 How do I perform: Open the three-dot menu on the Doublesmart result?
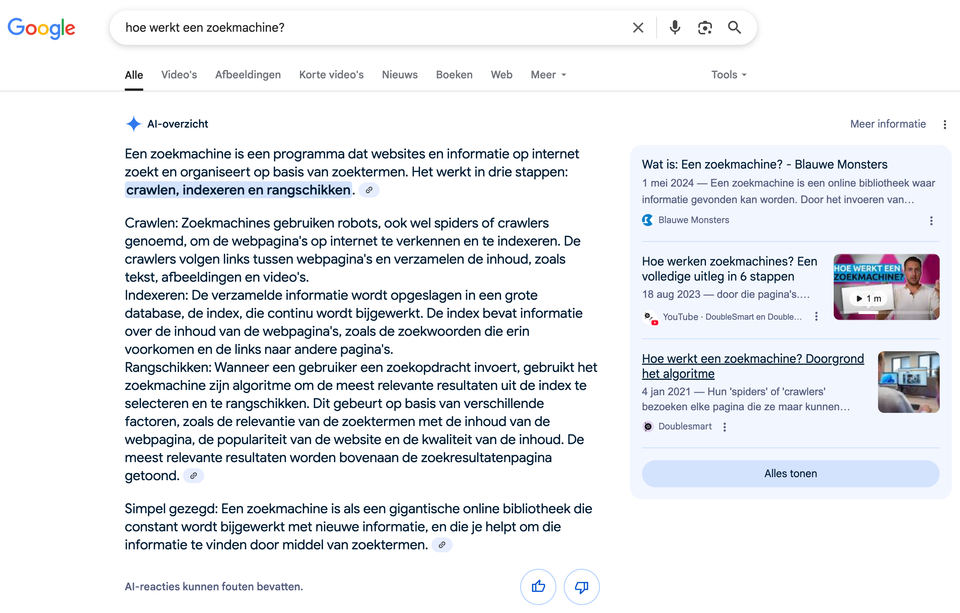click(x=723, y=426)
